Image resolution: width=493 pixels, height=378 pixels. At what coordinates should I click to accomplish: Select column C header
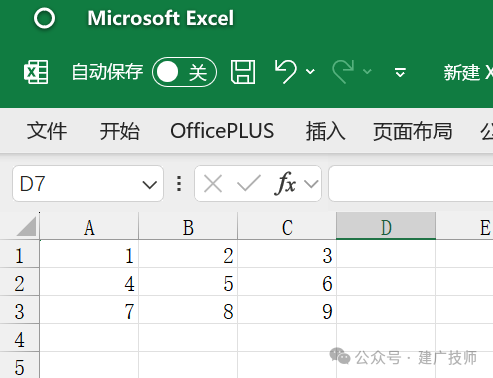[x=287, y=226]
